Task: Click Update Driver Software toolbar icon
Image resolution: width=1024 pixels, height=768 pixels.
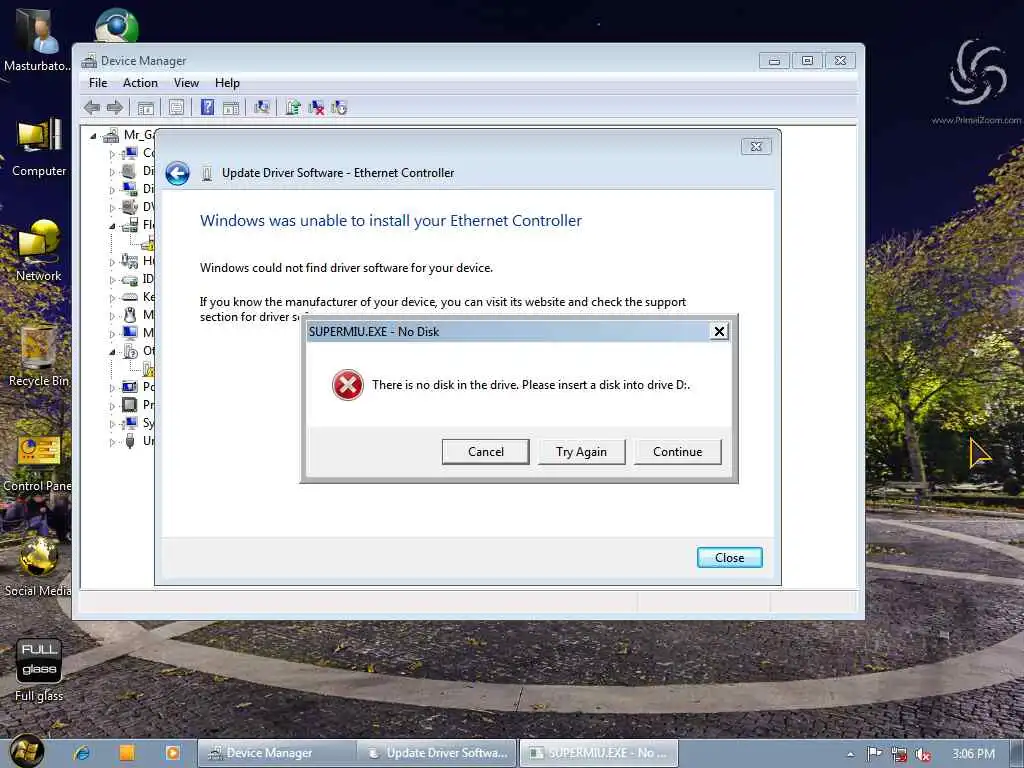Action: pos(293,107)
